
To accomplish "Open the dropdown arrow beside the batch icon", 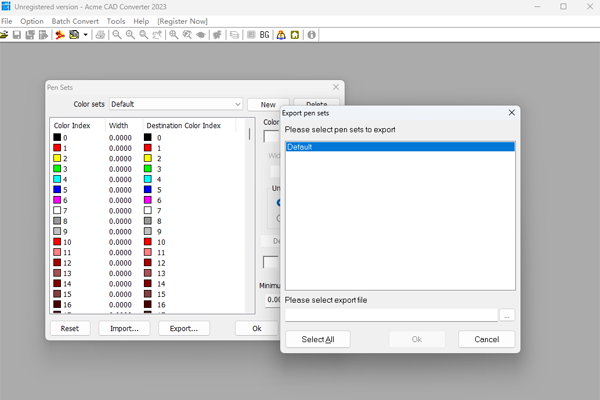I will click(86, 34).
